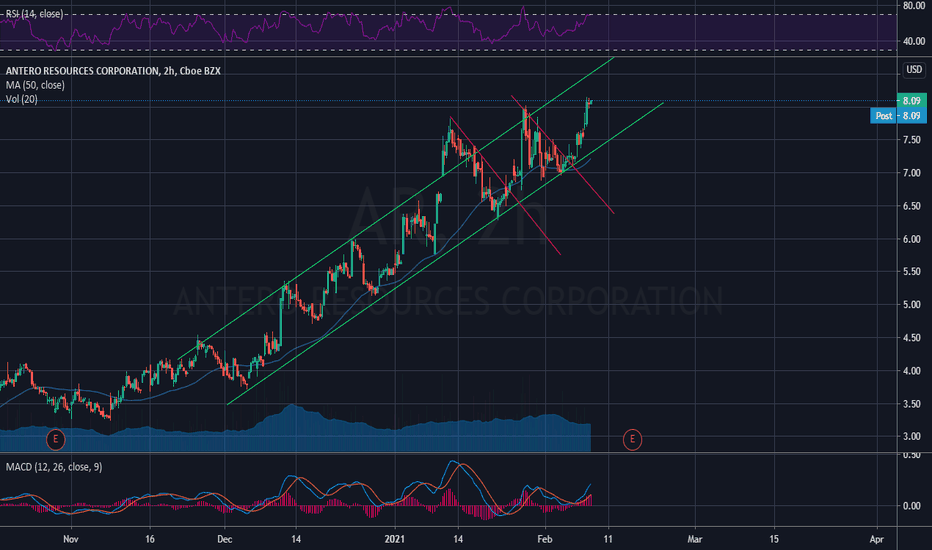This screenshot has width=932, height=550.
Task: Click the upcoming earnings E marker after Feb 11
Action: click(x=632, y=439)
